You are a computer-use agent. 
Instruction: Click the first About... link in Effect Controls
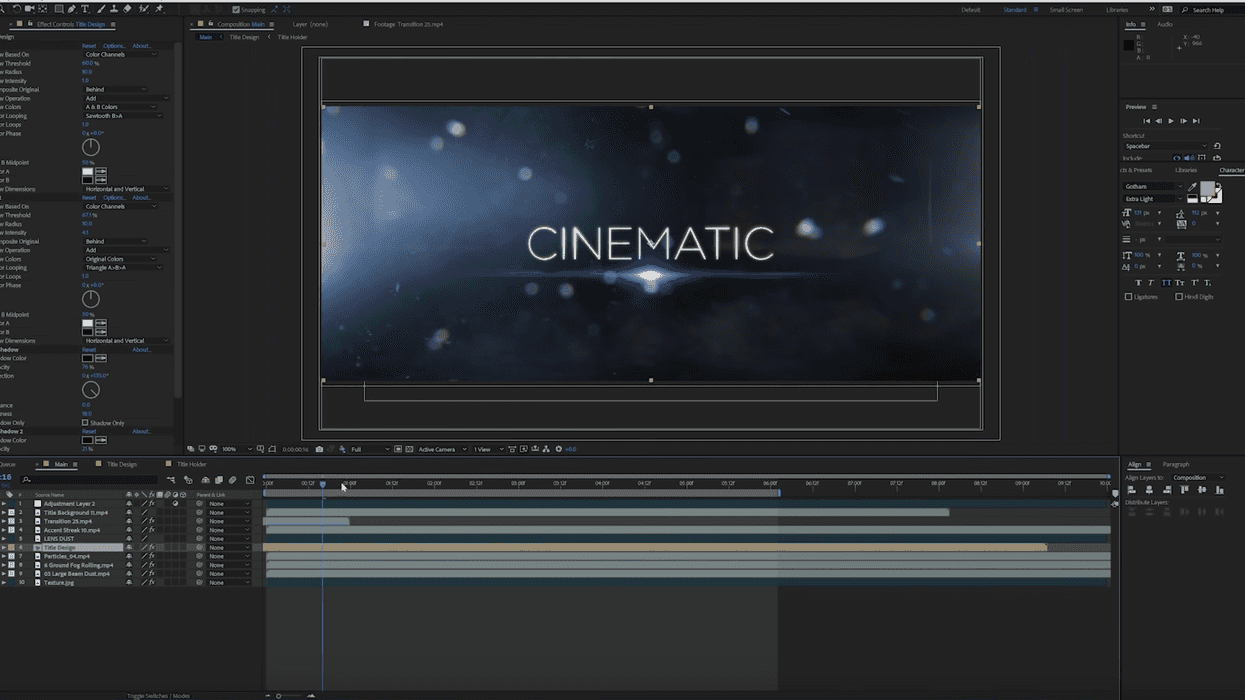tap(141, 46)
